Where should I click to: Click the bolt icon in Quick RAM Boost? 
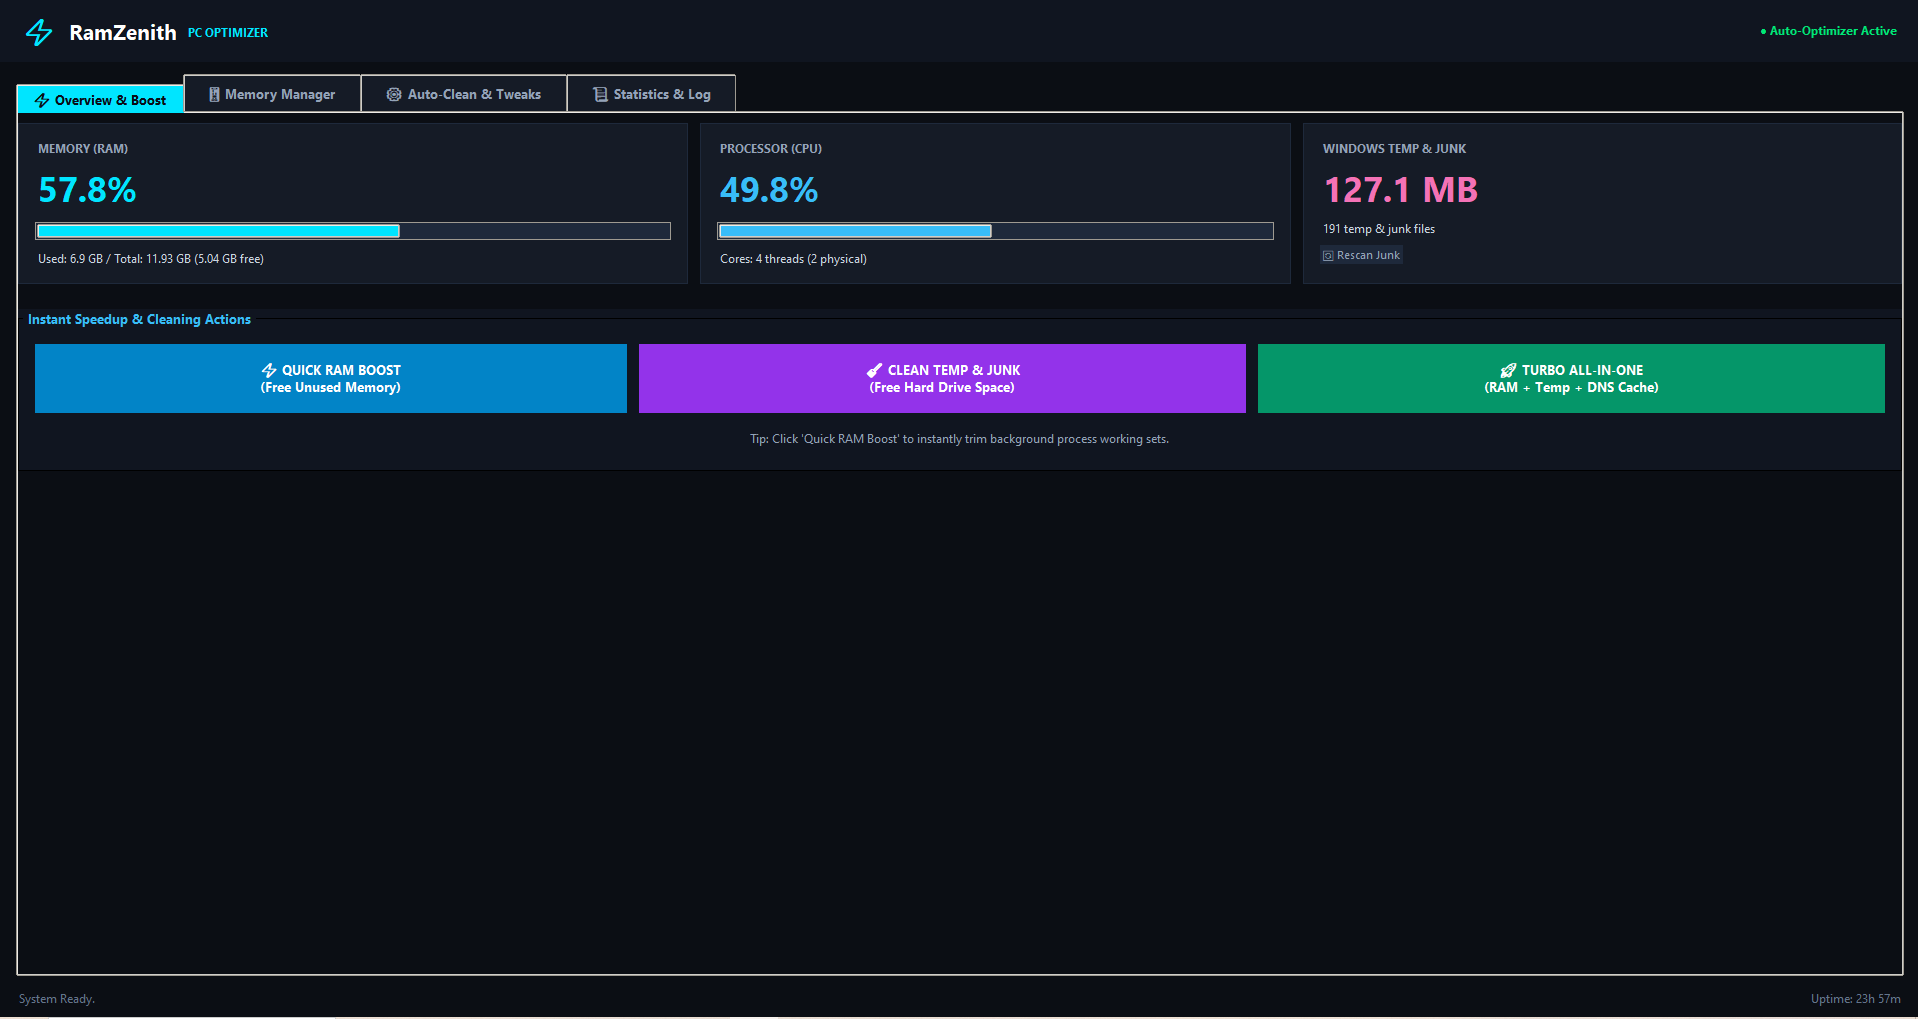click(x=269, y=370)
